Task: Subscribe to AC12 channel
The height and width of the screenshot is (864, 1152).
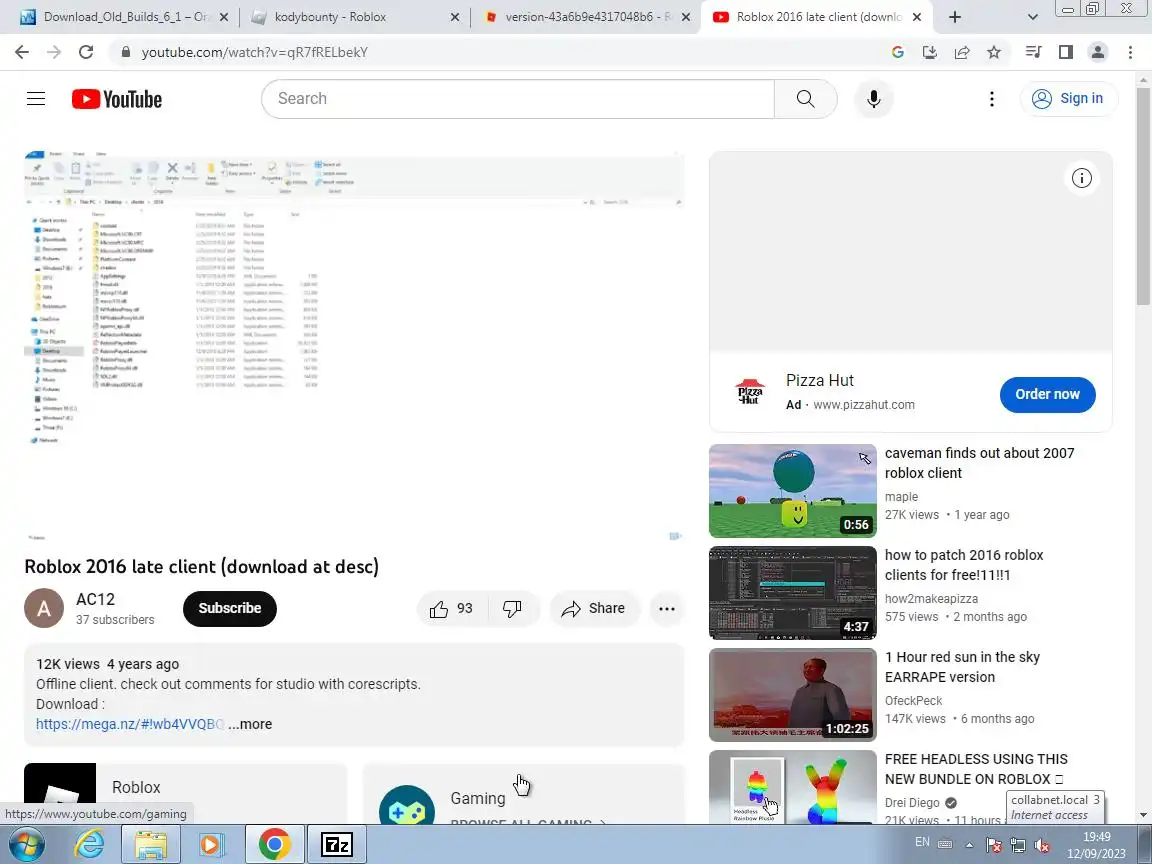Action: click(x=230, y=608)
